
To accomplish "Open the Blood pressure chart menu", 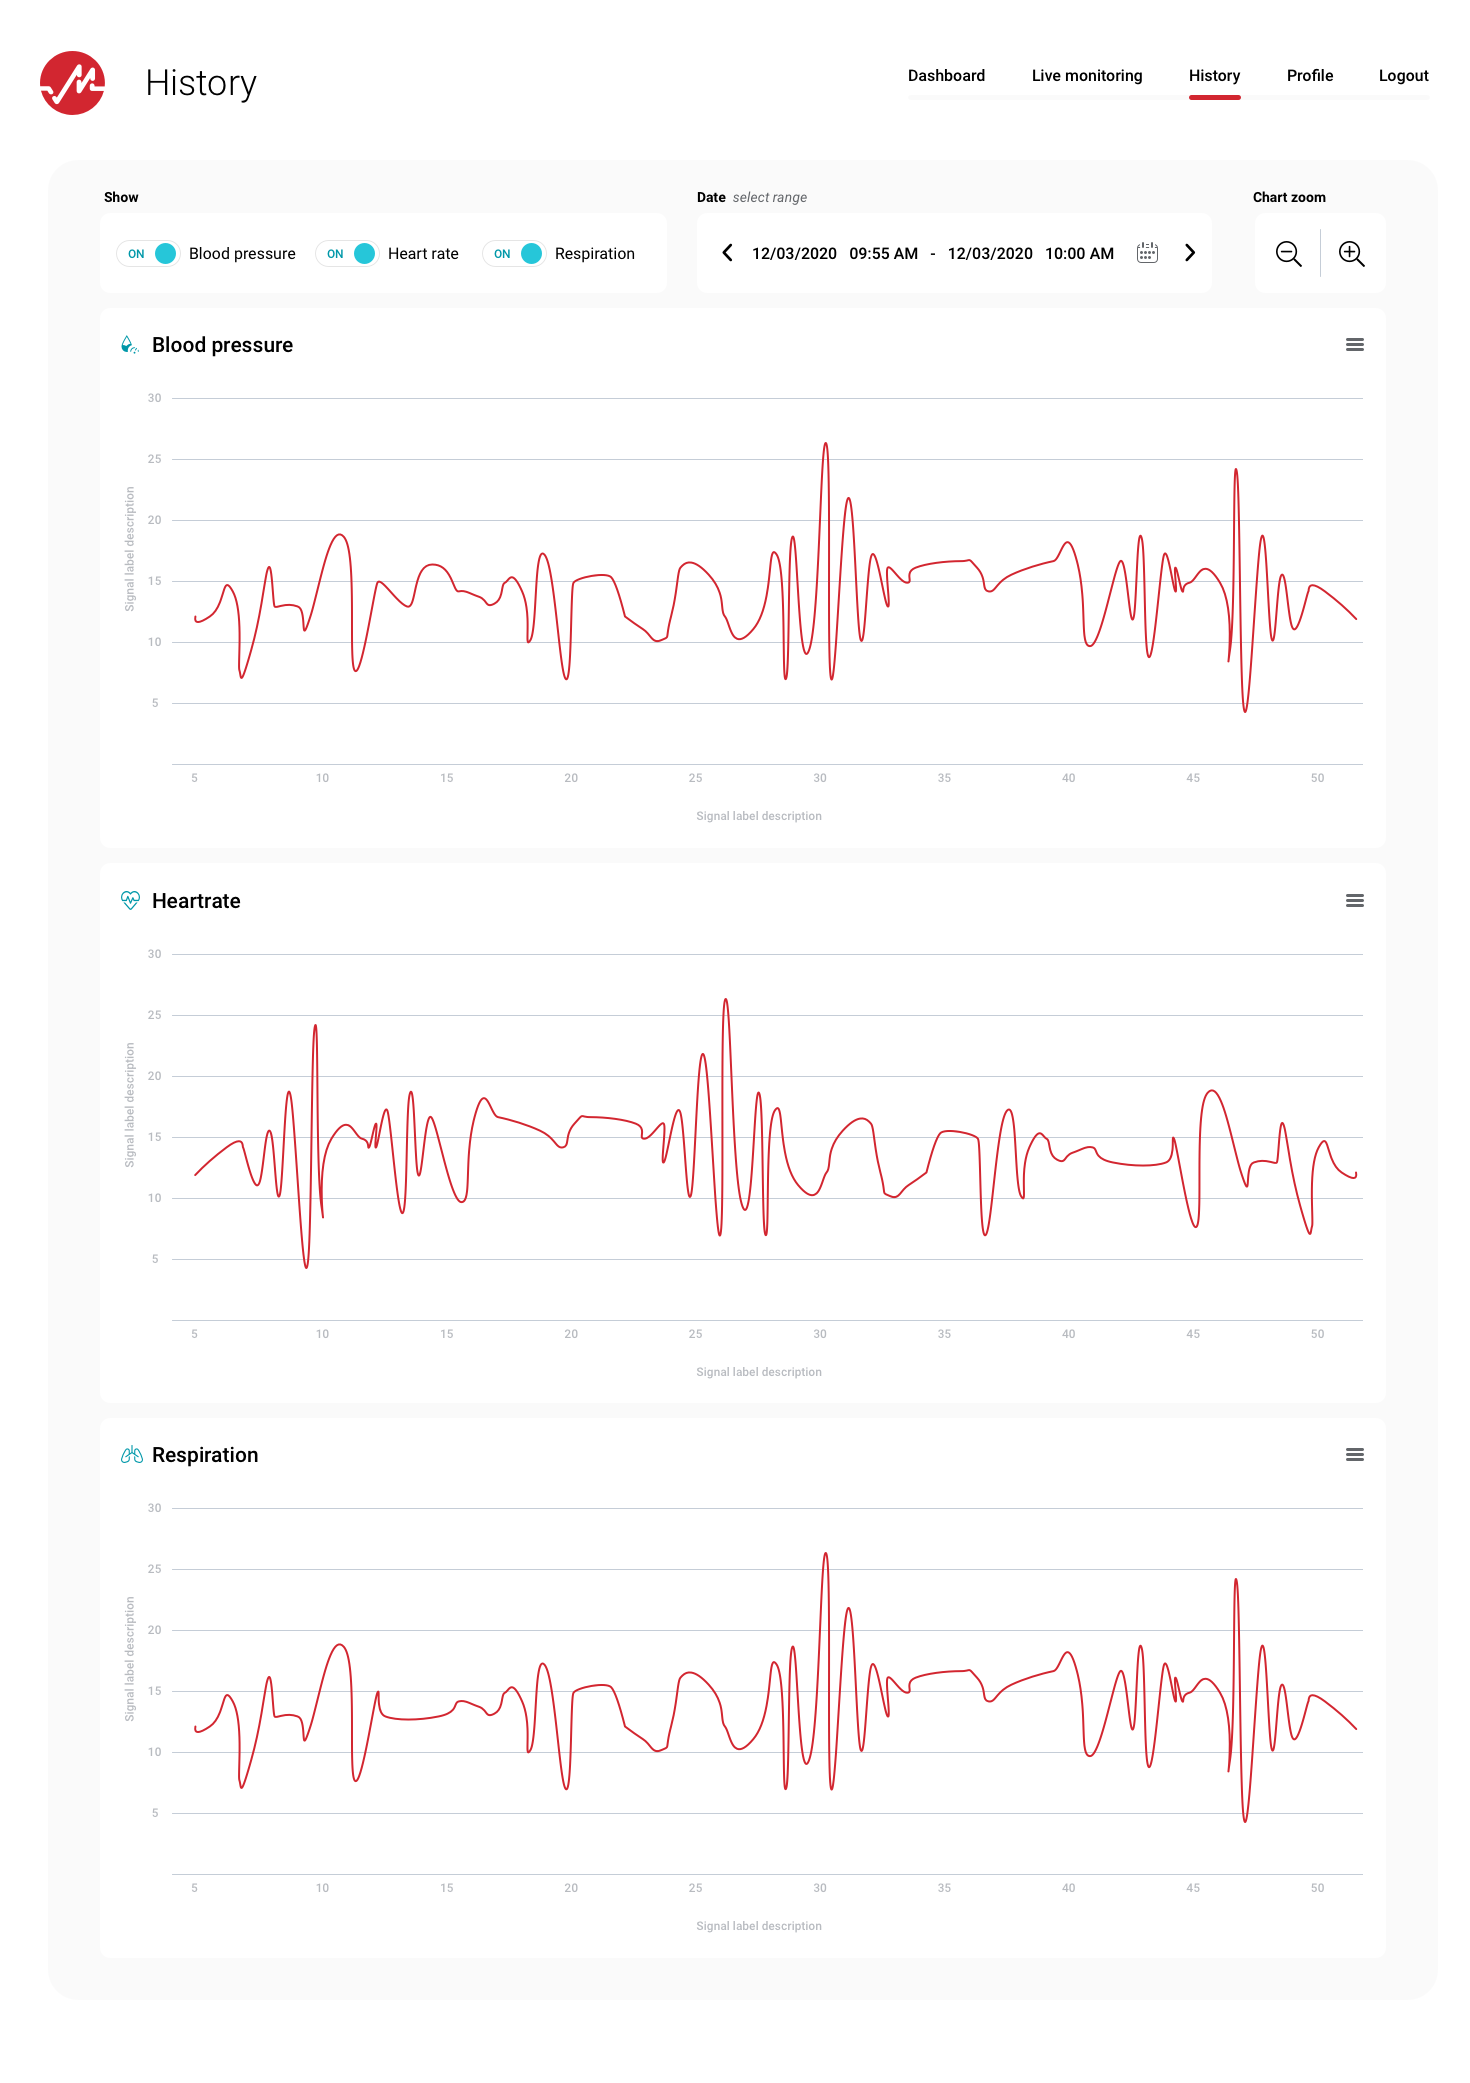I will point(1354,345).
